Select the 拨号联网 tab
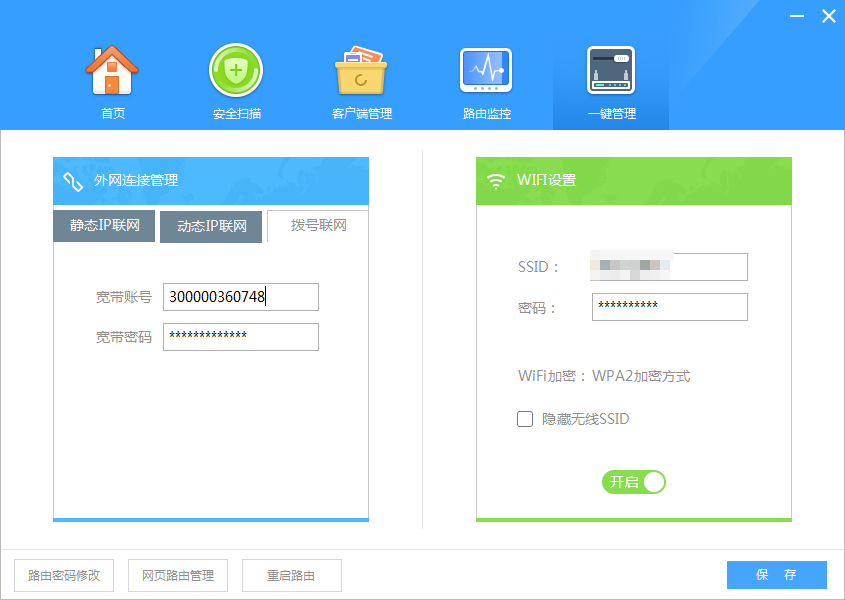This screenshot has width=845, height=600. 316,226
